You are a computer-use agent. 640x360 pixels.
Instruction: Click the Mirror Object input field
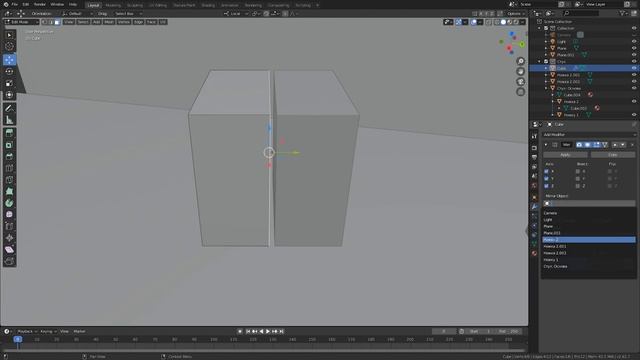(589, 203)
